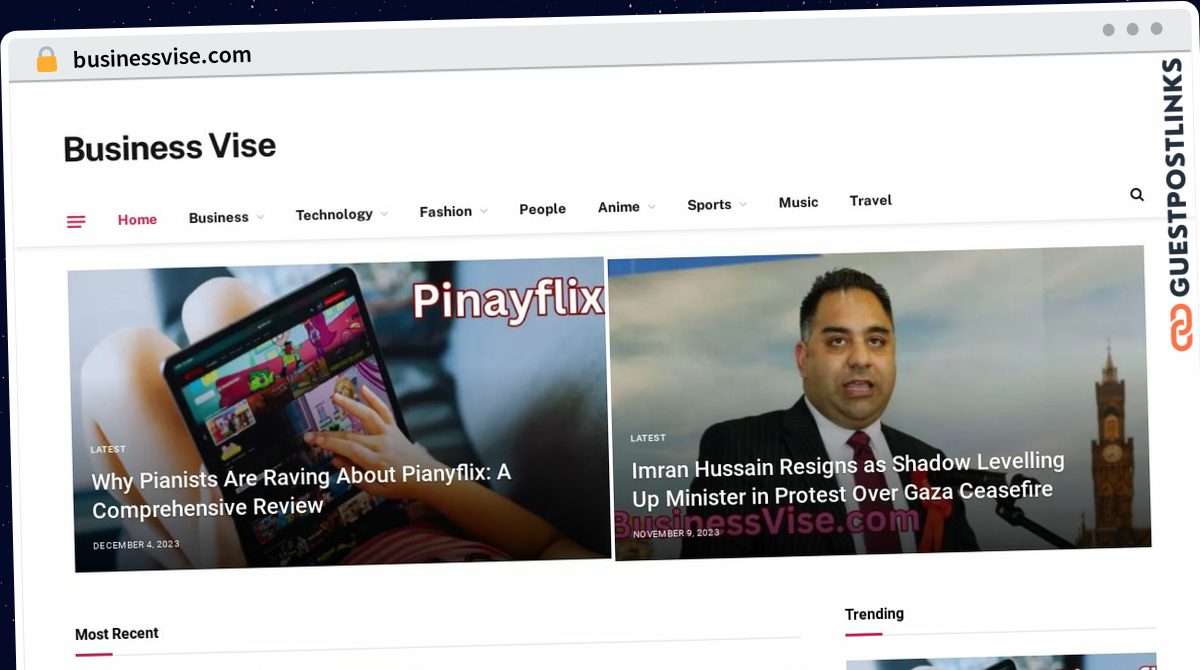The height and width of the screenshot is (670, 1200).
Task: Click the LATEST tag on Pianyflix article
Action: click(108, 450)
